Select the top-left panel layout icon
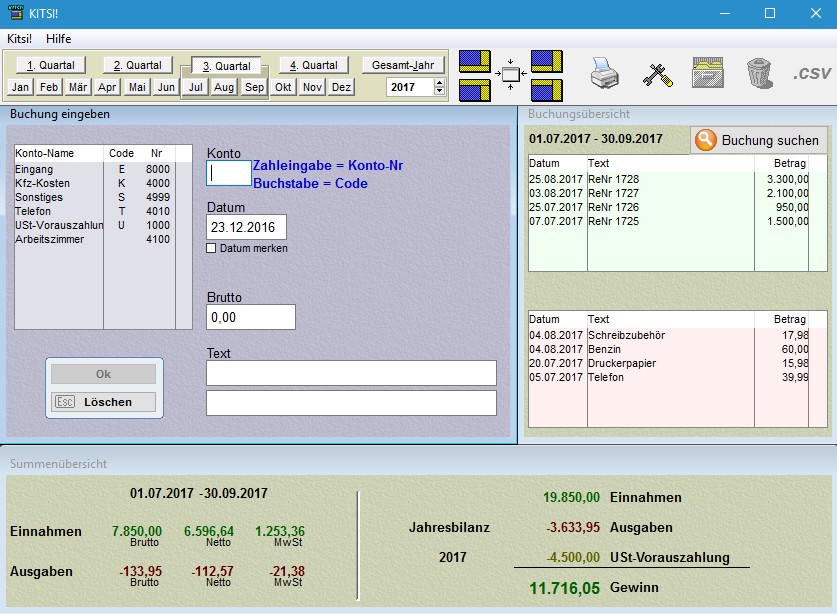 [x=475, y=61]
